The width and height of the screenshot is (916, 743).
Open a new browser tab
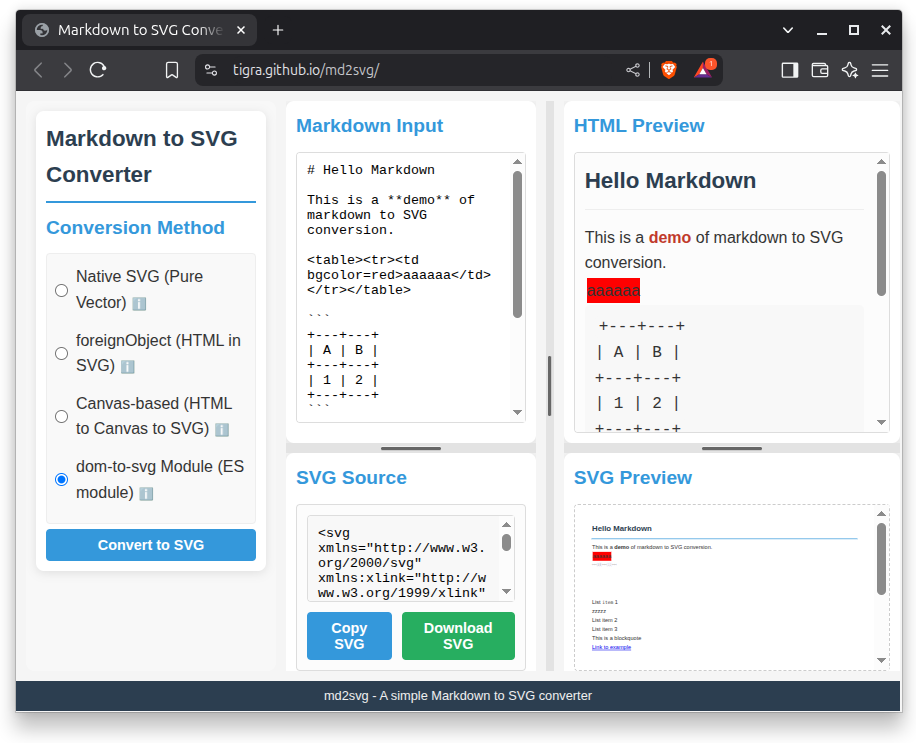pos(278,30)
